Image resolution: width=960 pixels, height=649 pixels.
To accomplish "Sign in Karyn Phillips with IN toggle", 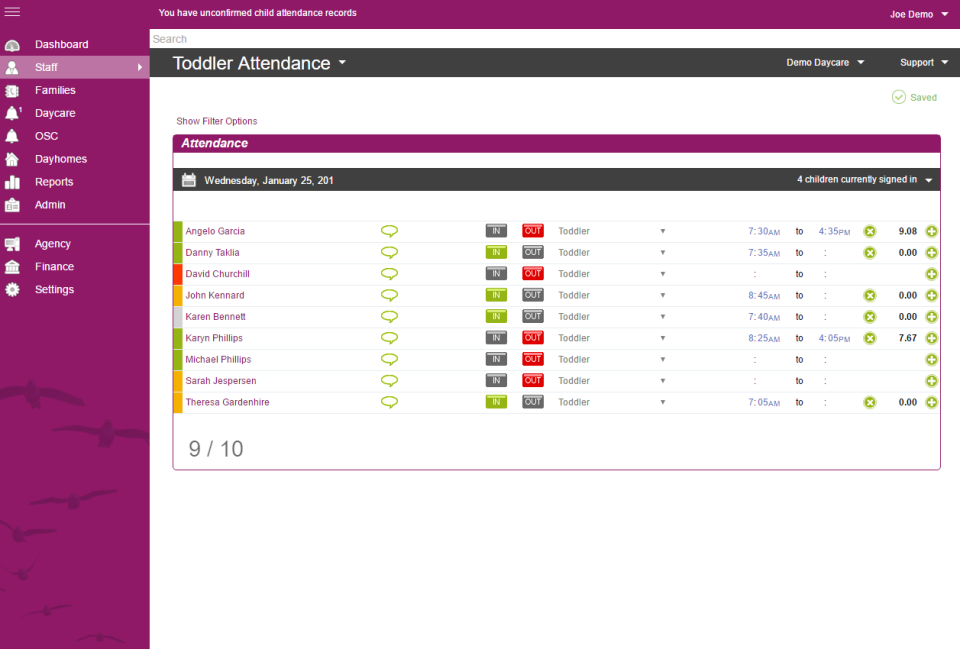I will tap(496, 338).
